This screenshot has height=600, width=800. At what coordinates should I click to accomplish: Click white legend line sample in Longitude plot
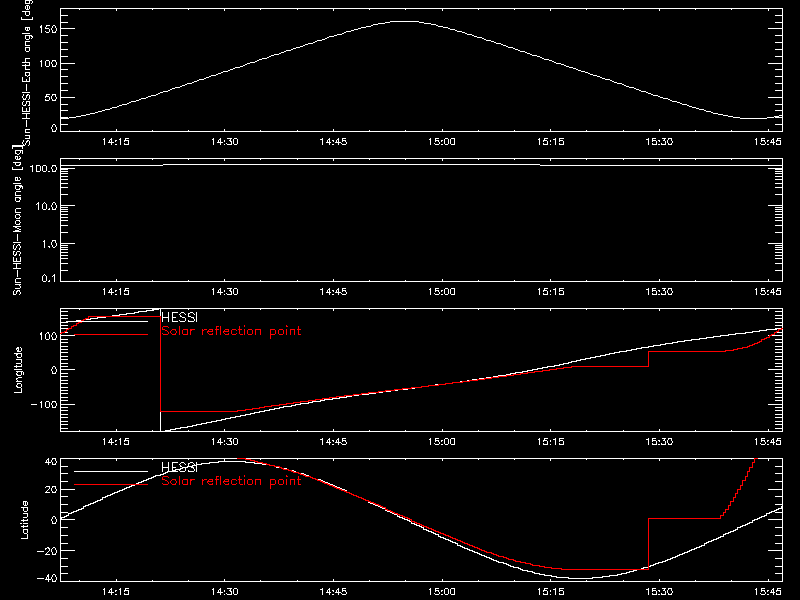[x=111, y=321]
